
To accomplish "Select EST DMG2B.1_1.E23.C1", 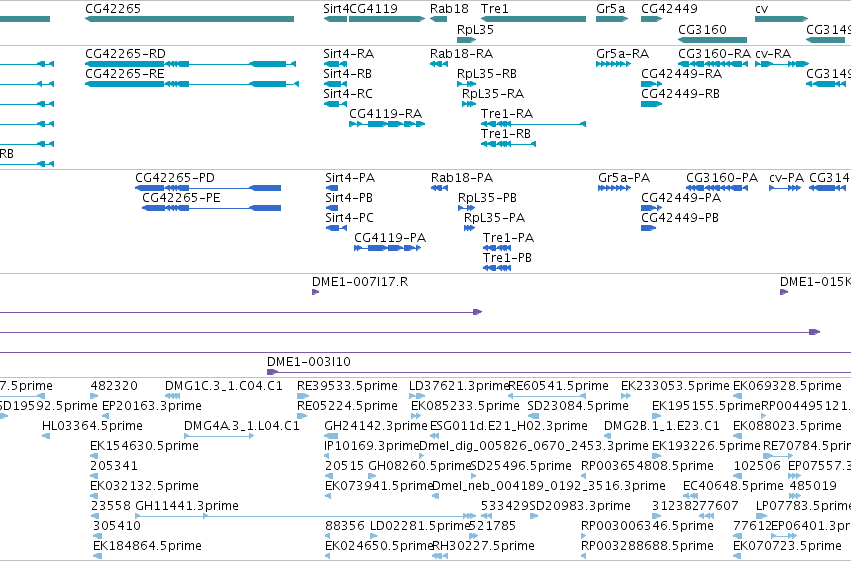I will pyautogui.click(x=608, y=436).
